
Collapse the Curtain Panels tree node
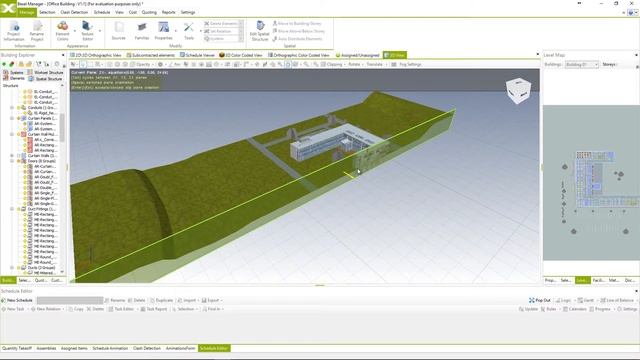(12, 118)
